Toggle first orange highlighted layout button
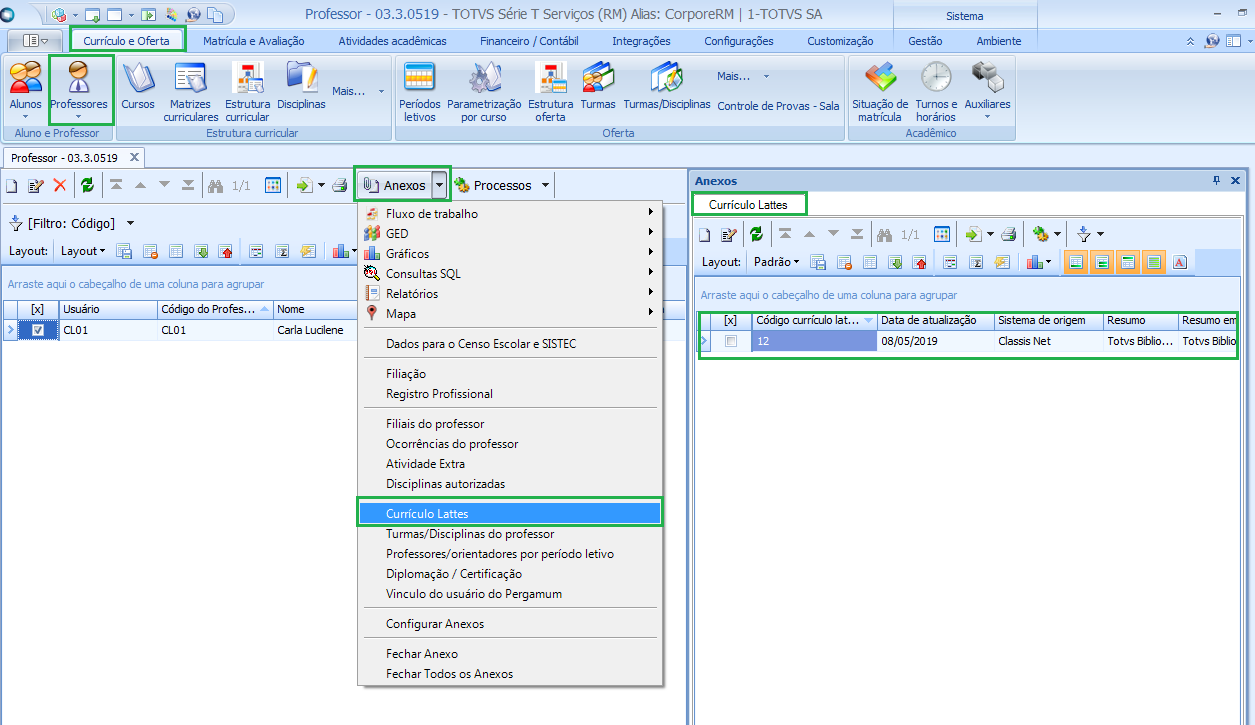This screenshot has width=1255, height=725. pos(1076,262)
